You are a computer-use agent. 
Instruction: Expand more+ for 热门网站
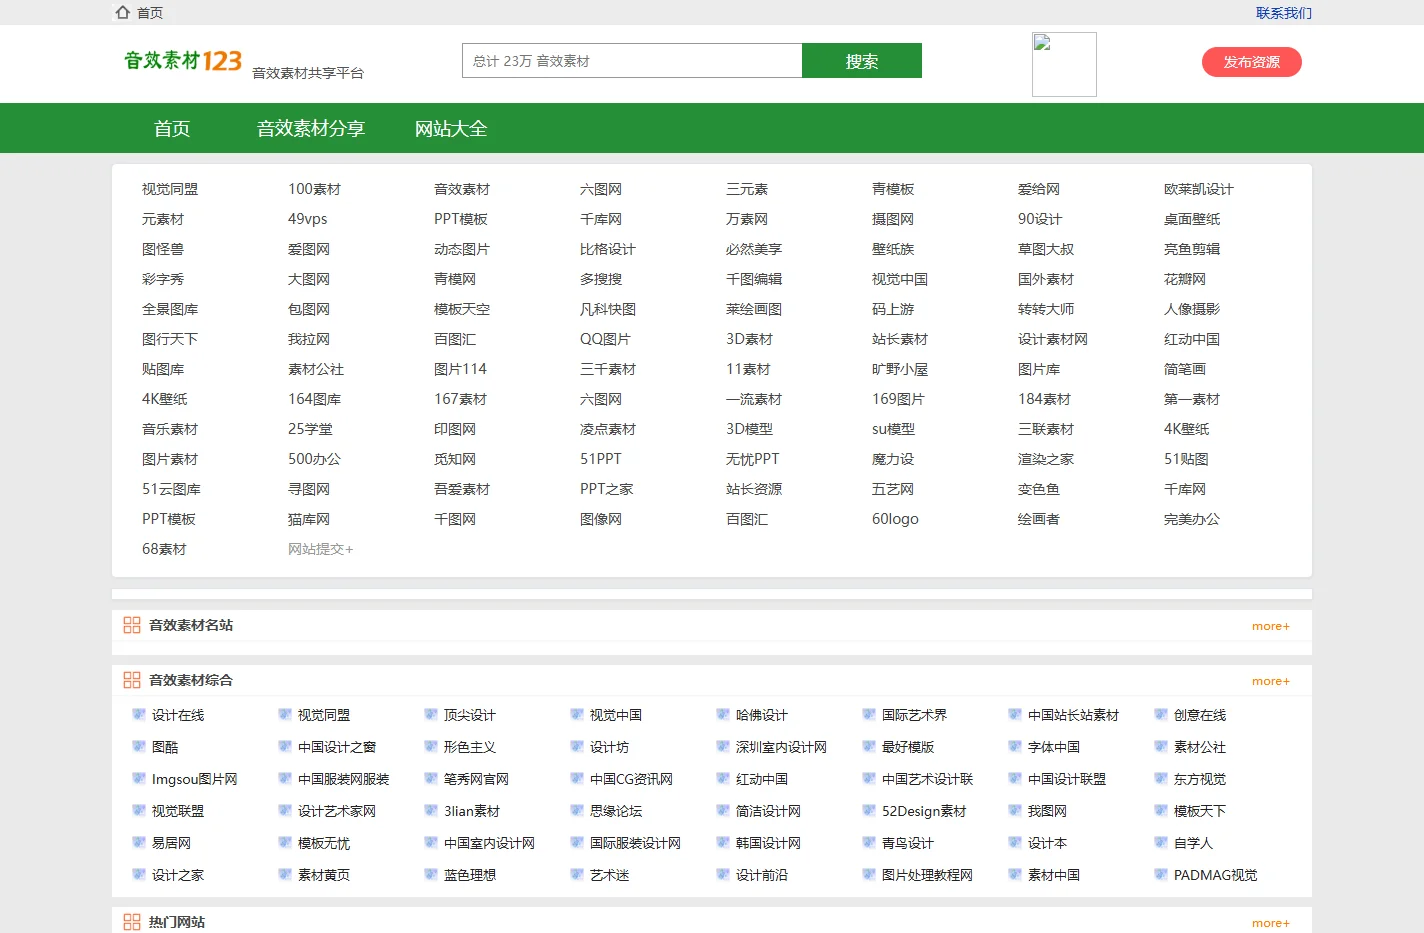1271,923
